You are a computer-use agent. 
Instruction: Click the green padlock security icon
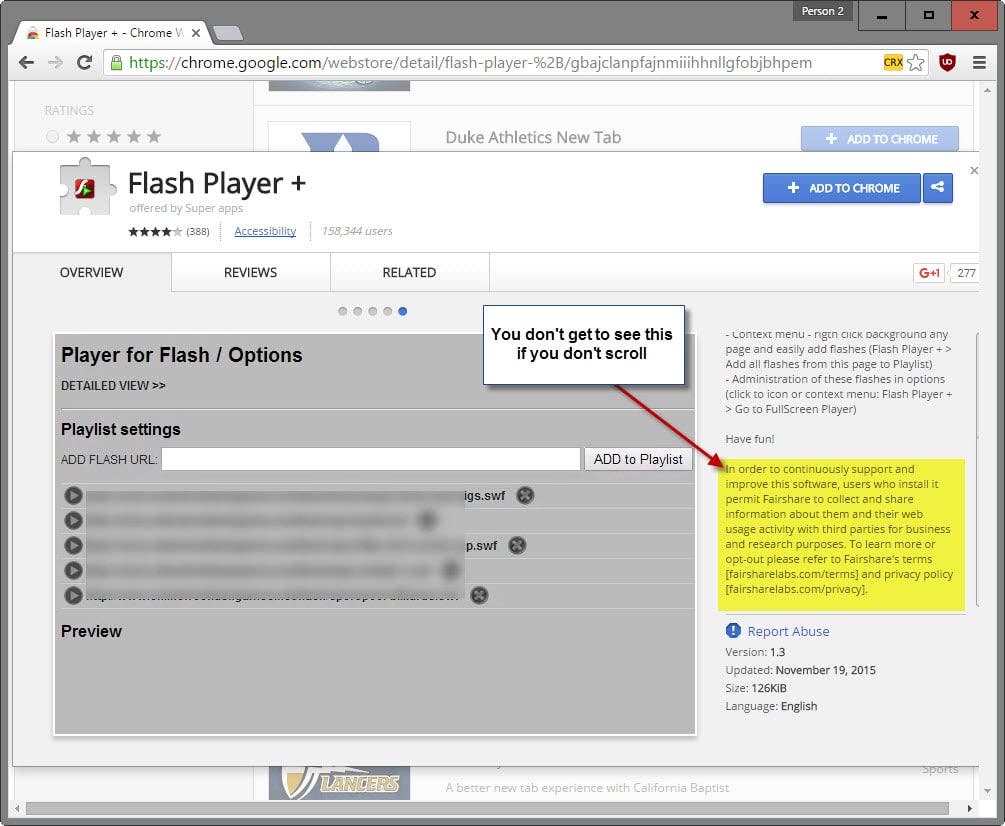116,62
